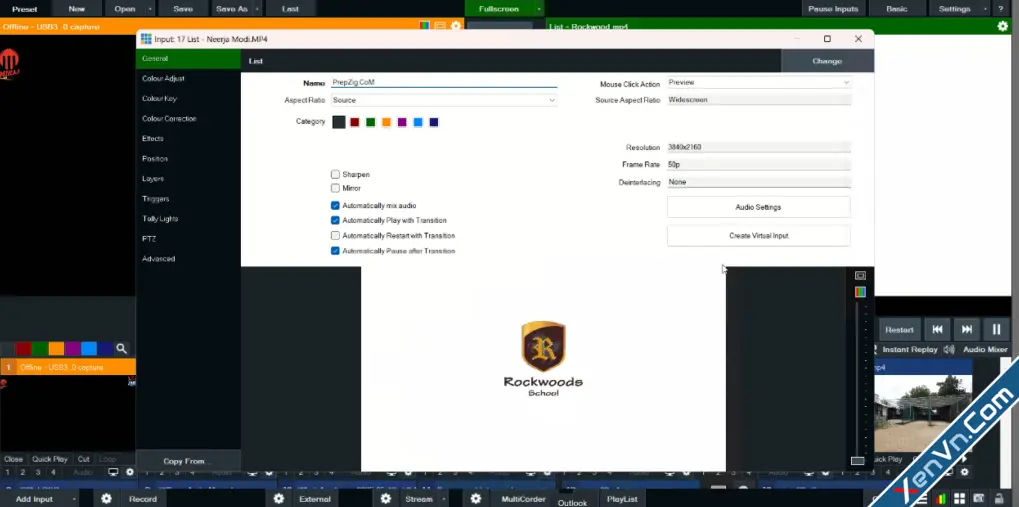Skip to previous item in playlist
This screenshot has height=507, width=1019.
pos(937,330)
